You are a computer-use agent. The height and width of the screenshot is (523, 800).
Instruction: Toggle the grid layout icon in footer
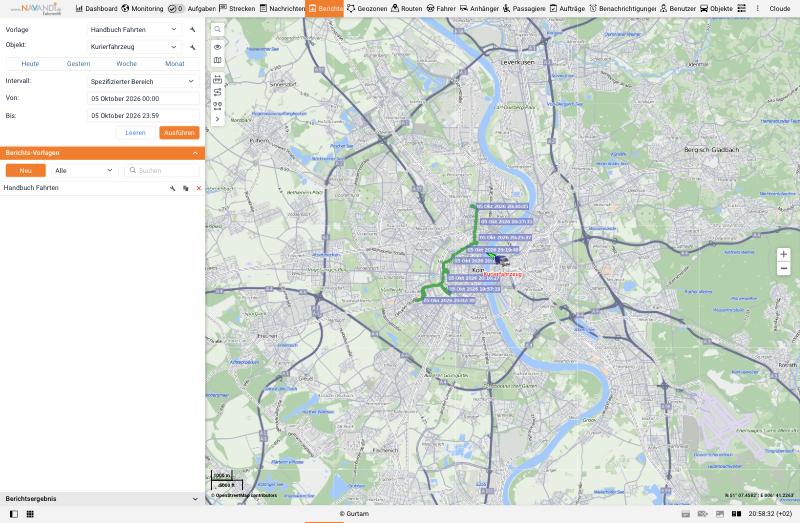[30, 514]
